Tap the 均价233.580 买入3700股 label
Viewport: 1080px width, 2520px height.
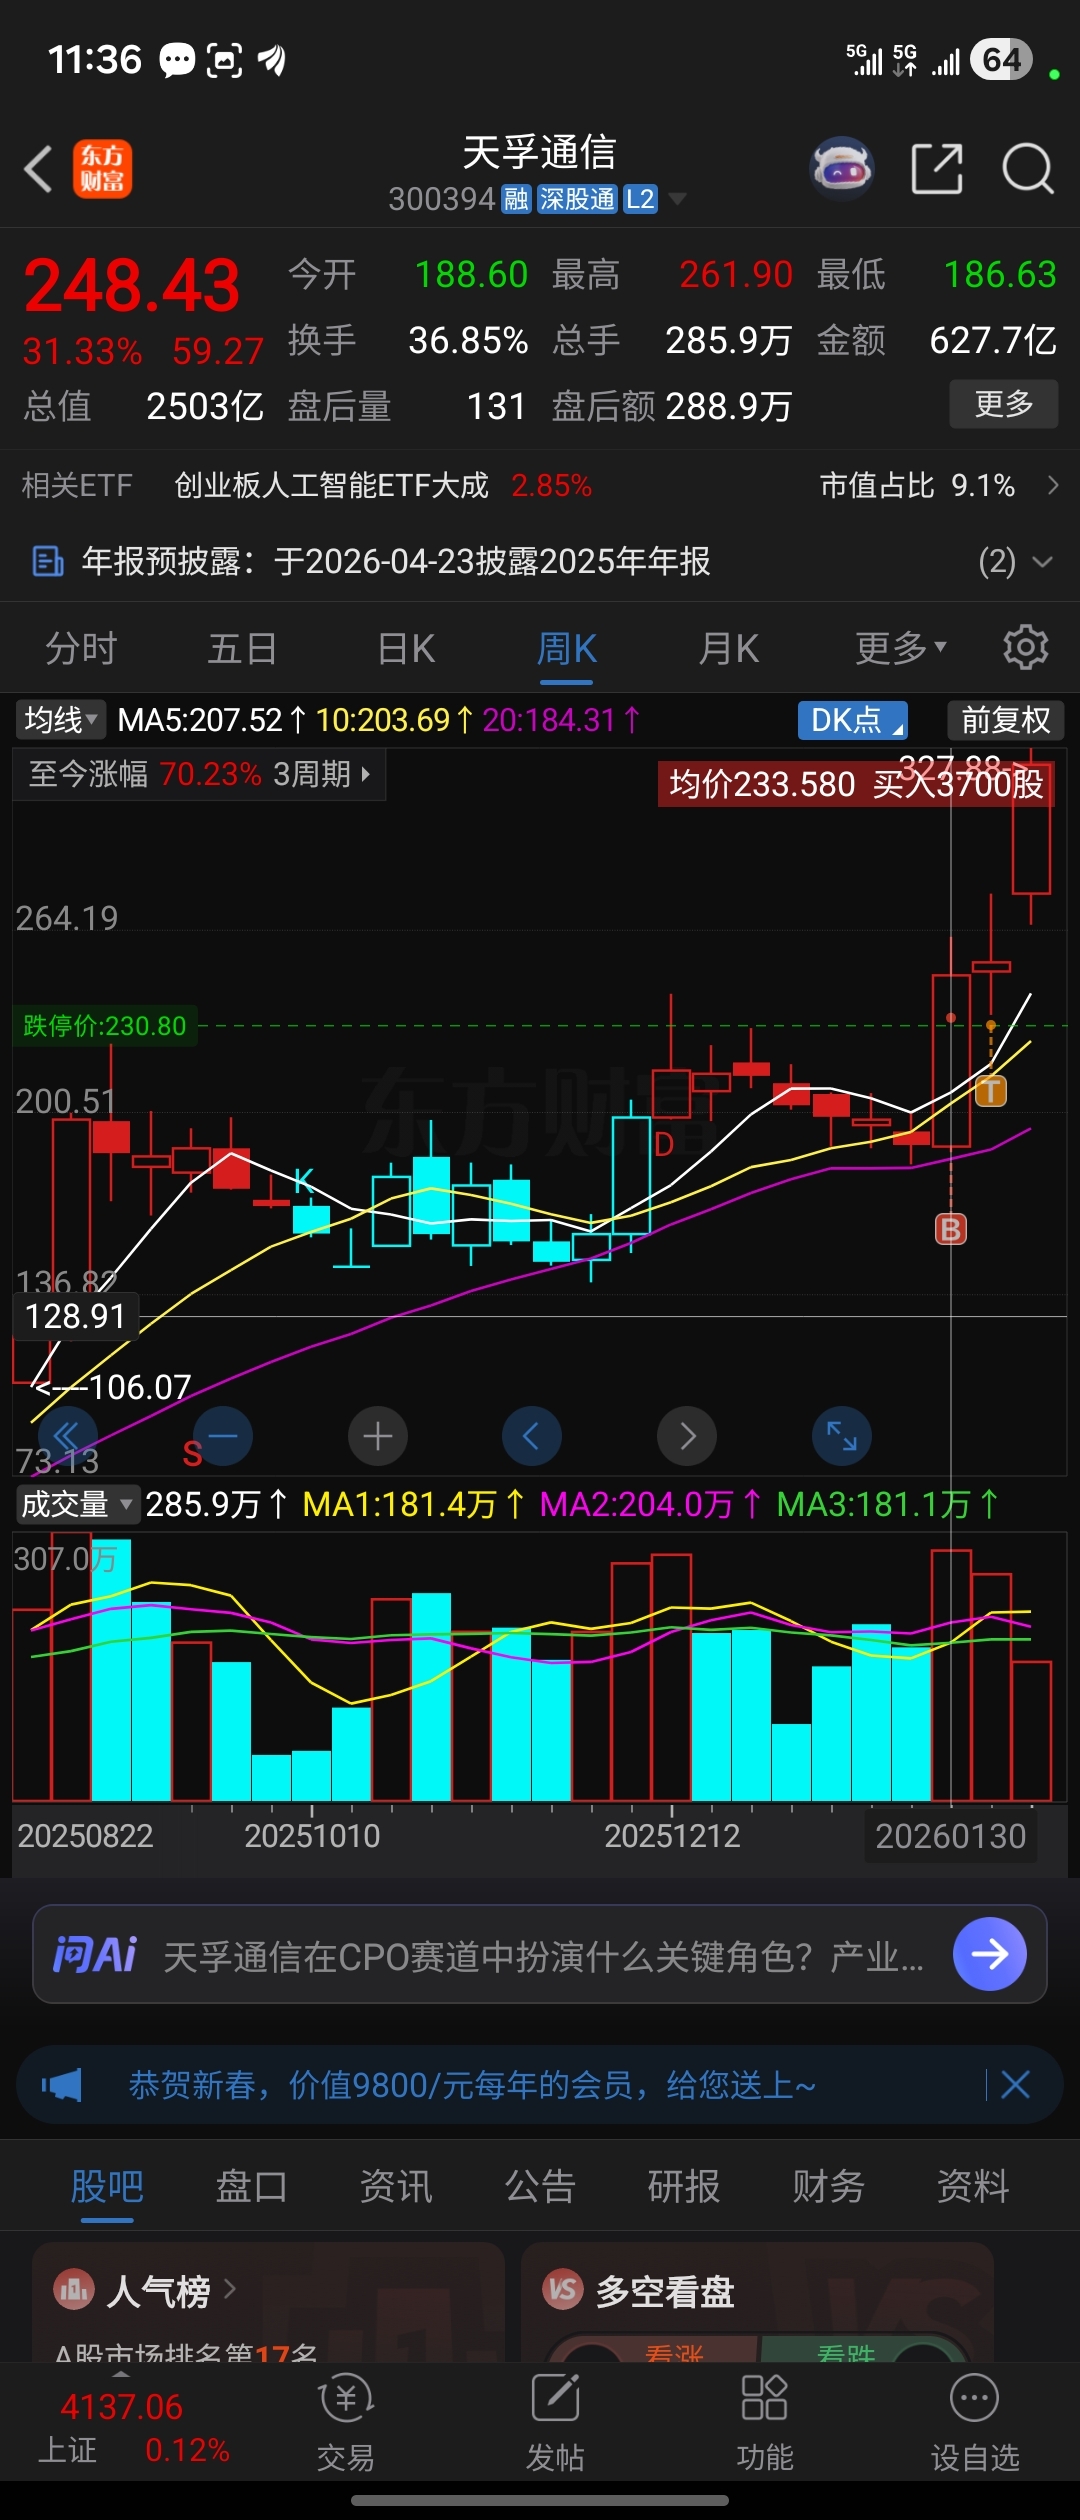[856, 783]
